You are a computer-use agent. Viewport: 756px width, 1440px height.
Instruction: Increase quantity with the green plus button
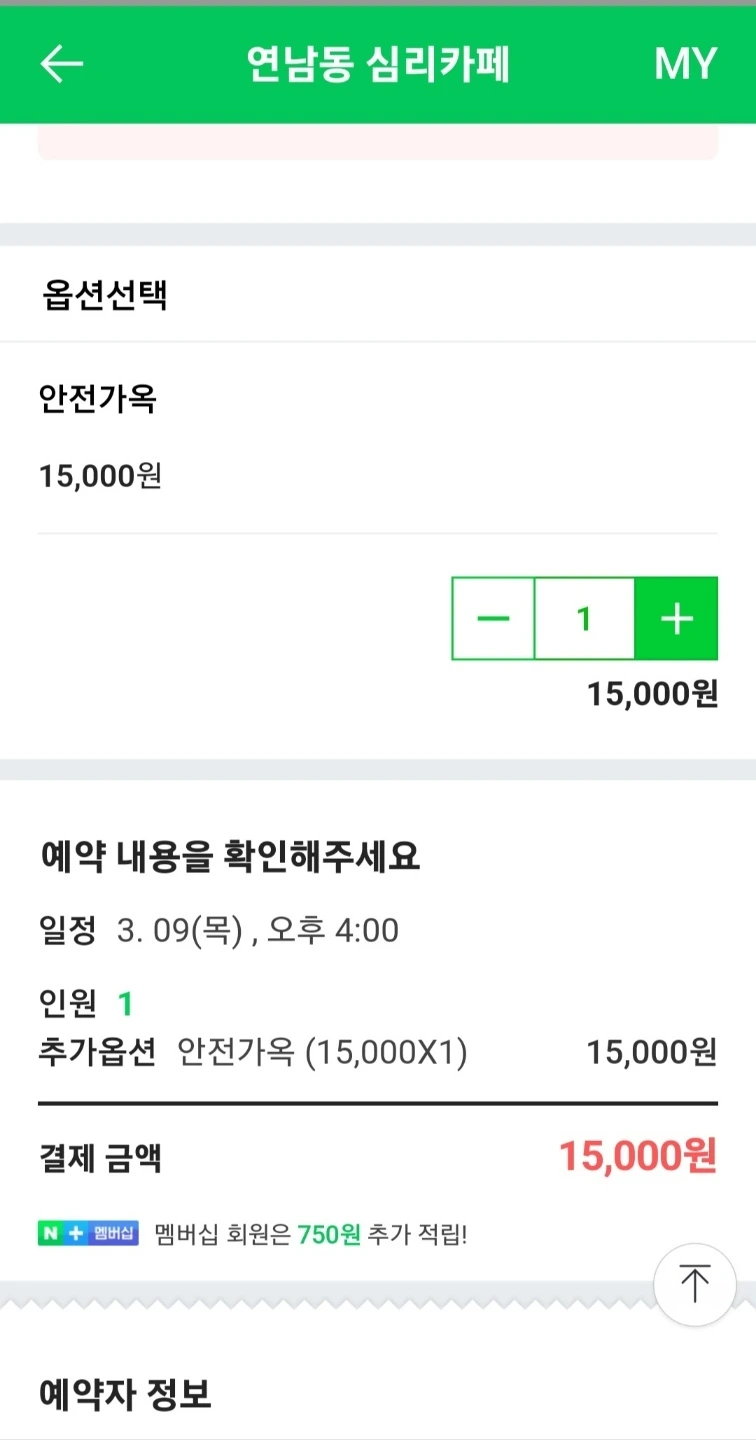(x=677, y=618)
